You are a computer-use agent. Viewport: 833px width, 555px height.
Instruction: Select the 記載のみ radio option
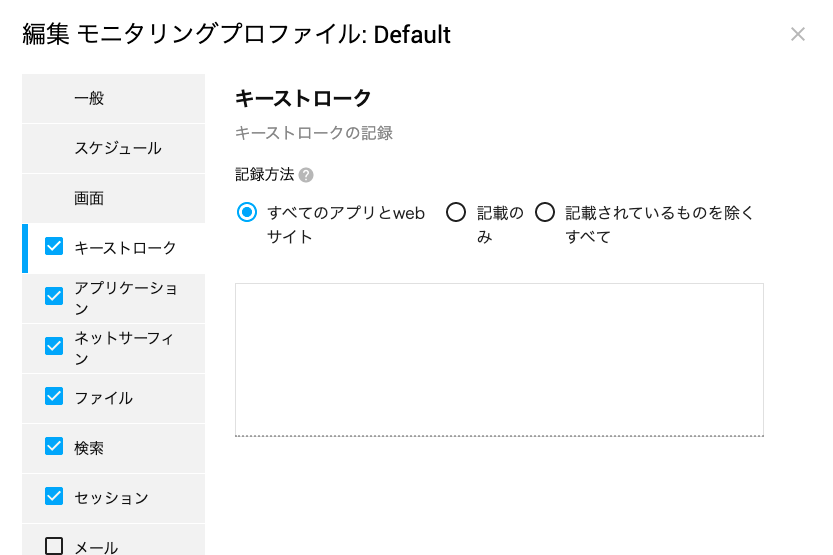[456, 212]
